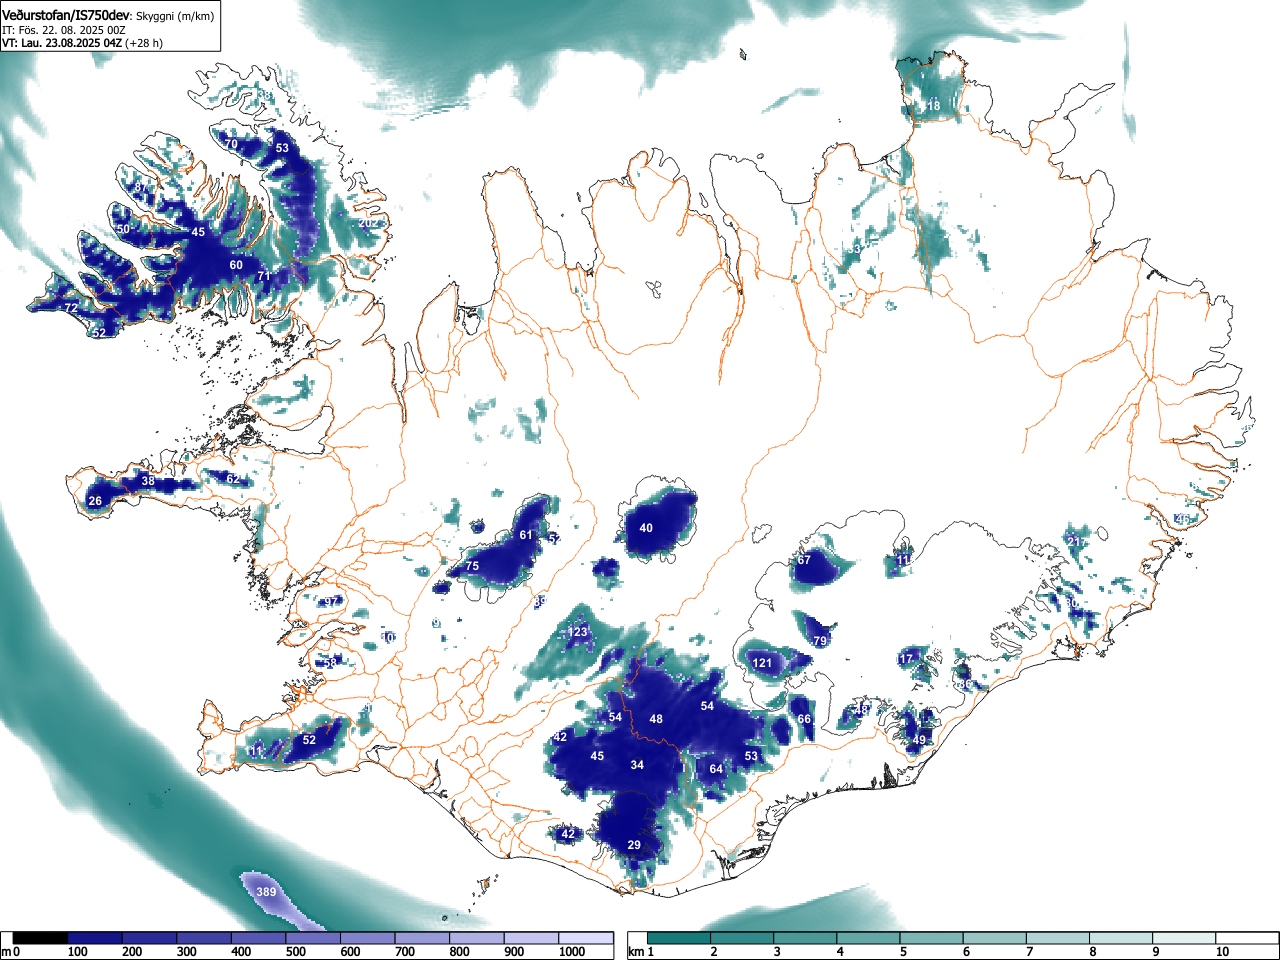The width and height of the screenshot is (1280, 960).
Task: Click the '300' tick on metre scale
Action: [x=187, y=951]
